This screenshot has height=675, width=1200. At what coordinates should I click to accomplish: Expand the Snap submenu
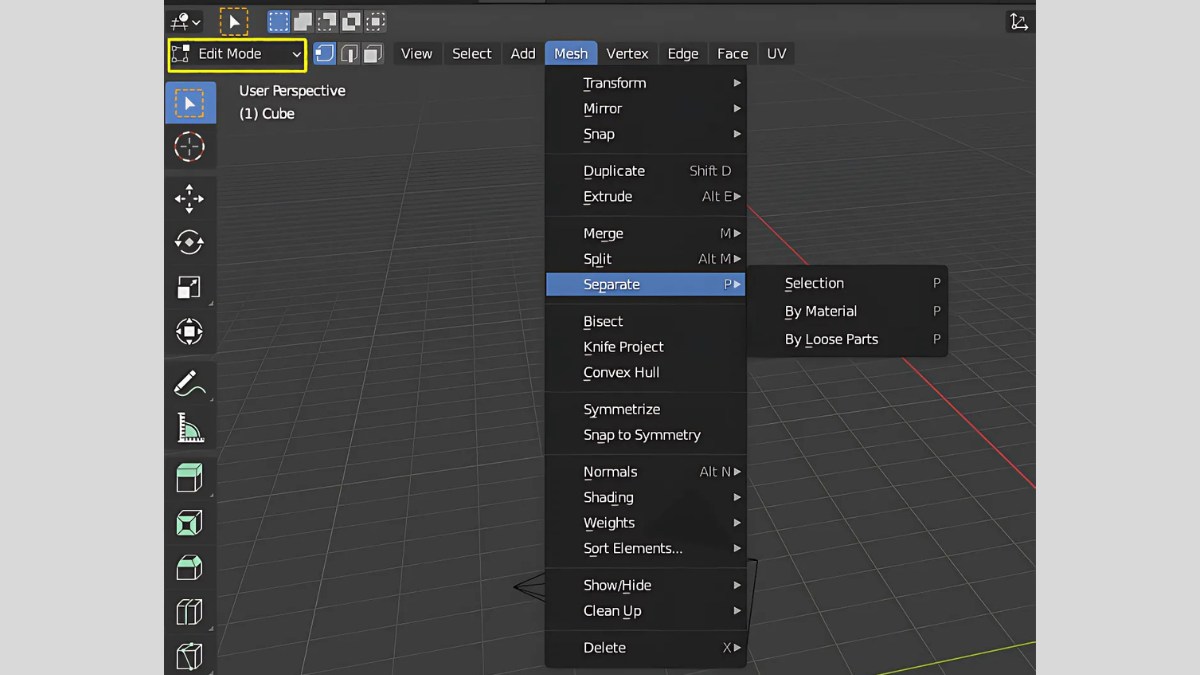pos(646,134)
